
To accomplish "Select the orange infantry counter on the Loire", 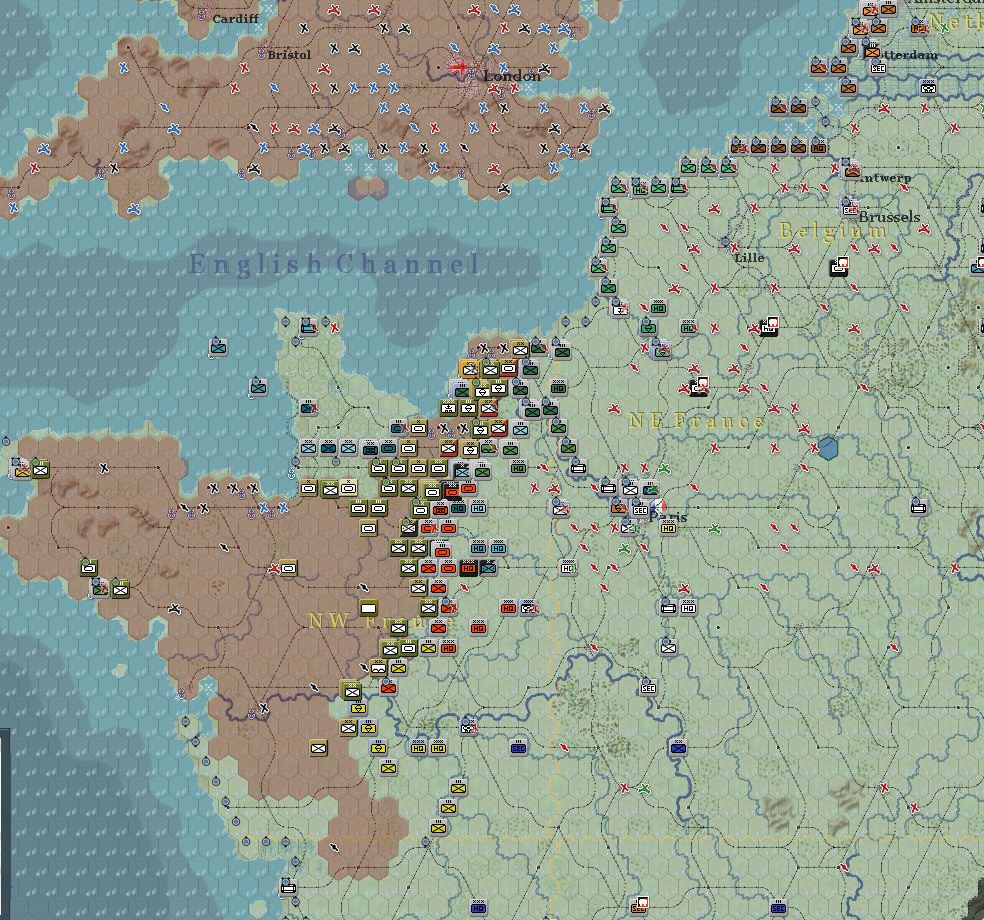I will [x=388, y=688].
